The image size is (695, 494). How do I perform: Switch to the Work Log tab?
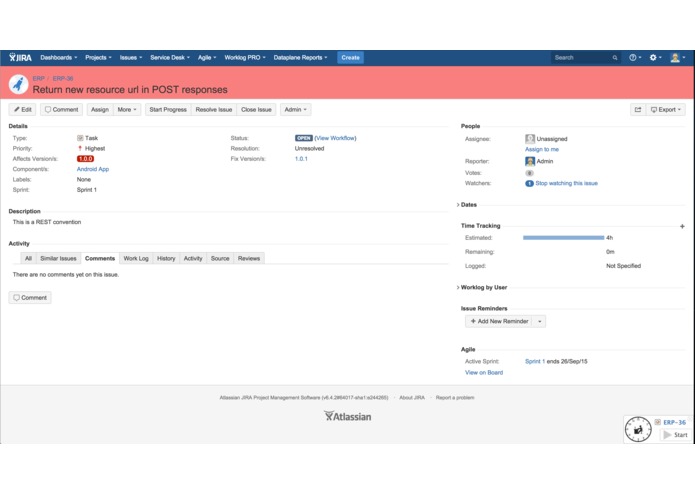[x=136, y=258]
